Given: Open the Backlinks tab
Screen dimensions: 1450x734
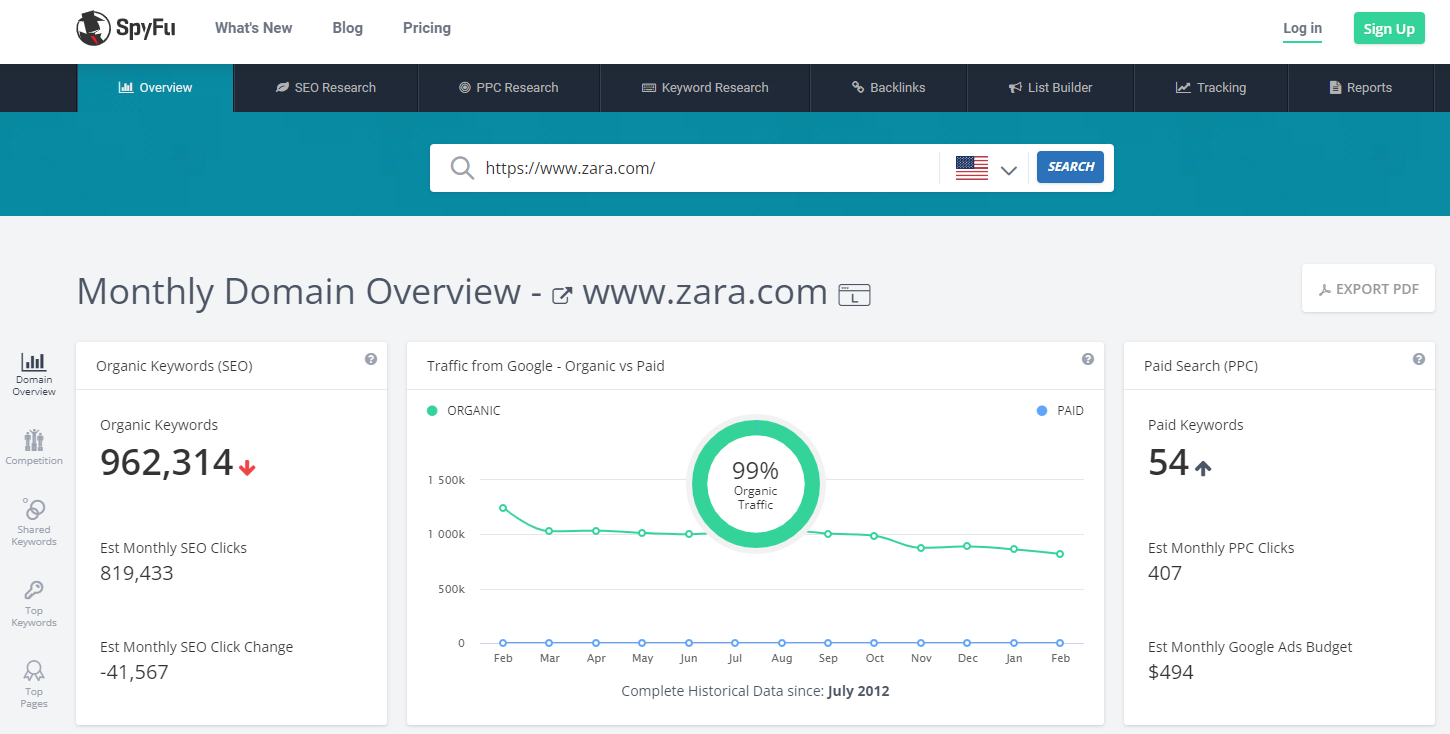Looking at the screenshot, I should pos(888,88).
